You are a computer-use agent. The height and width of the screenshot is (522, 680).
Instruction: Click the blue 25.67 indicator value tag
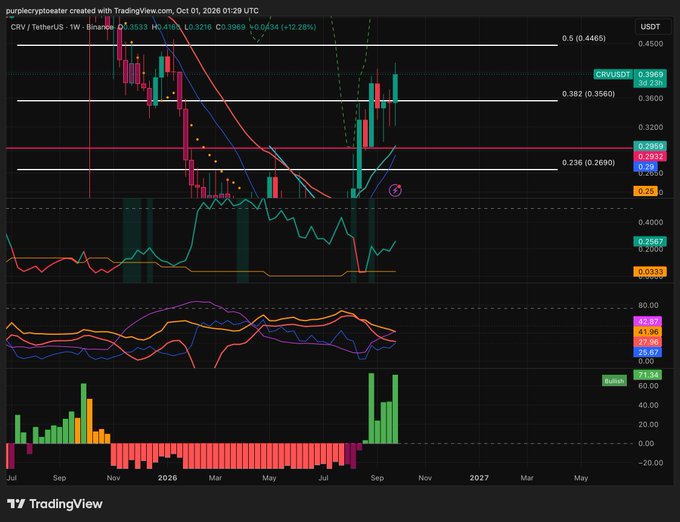click(648, 352)
